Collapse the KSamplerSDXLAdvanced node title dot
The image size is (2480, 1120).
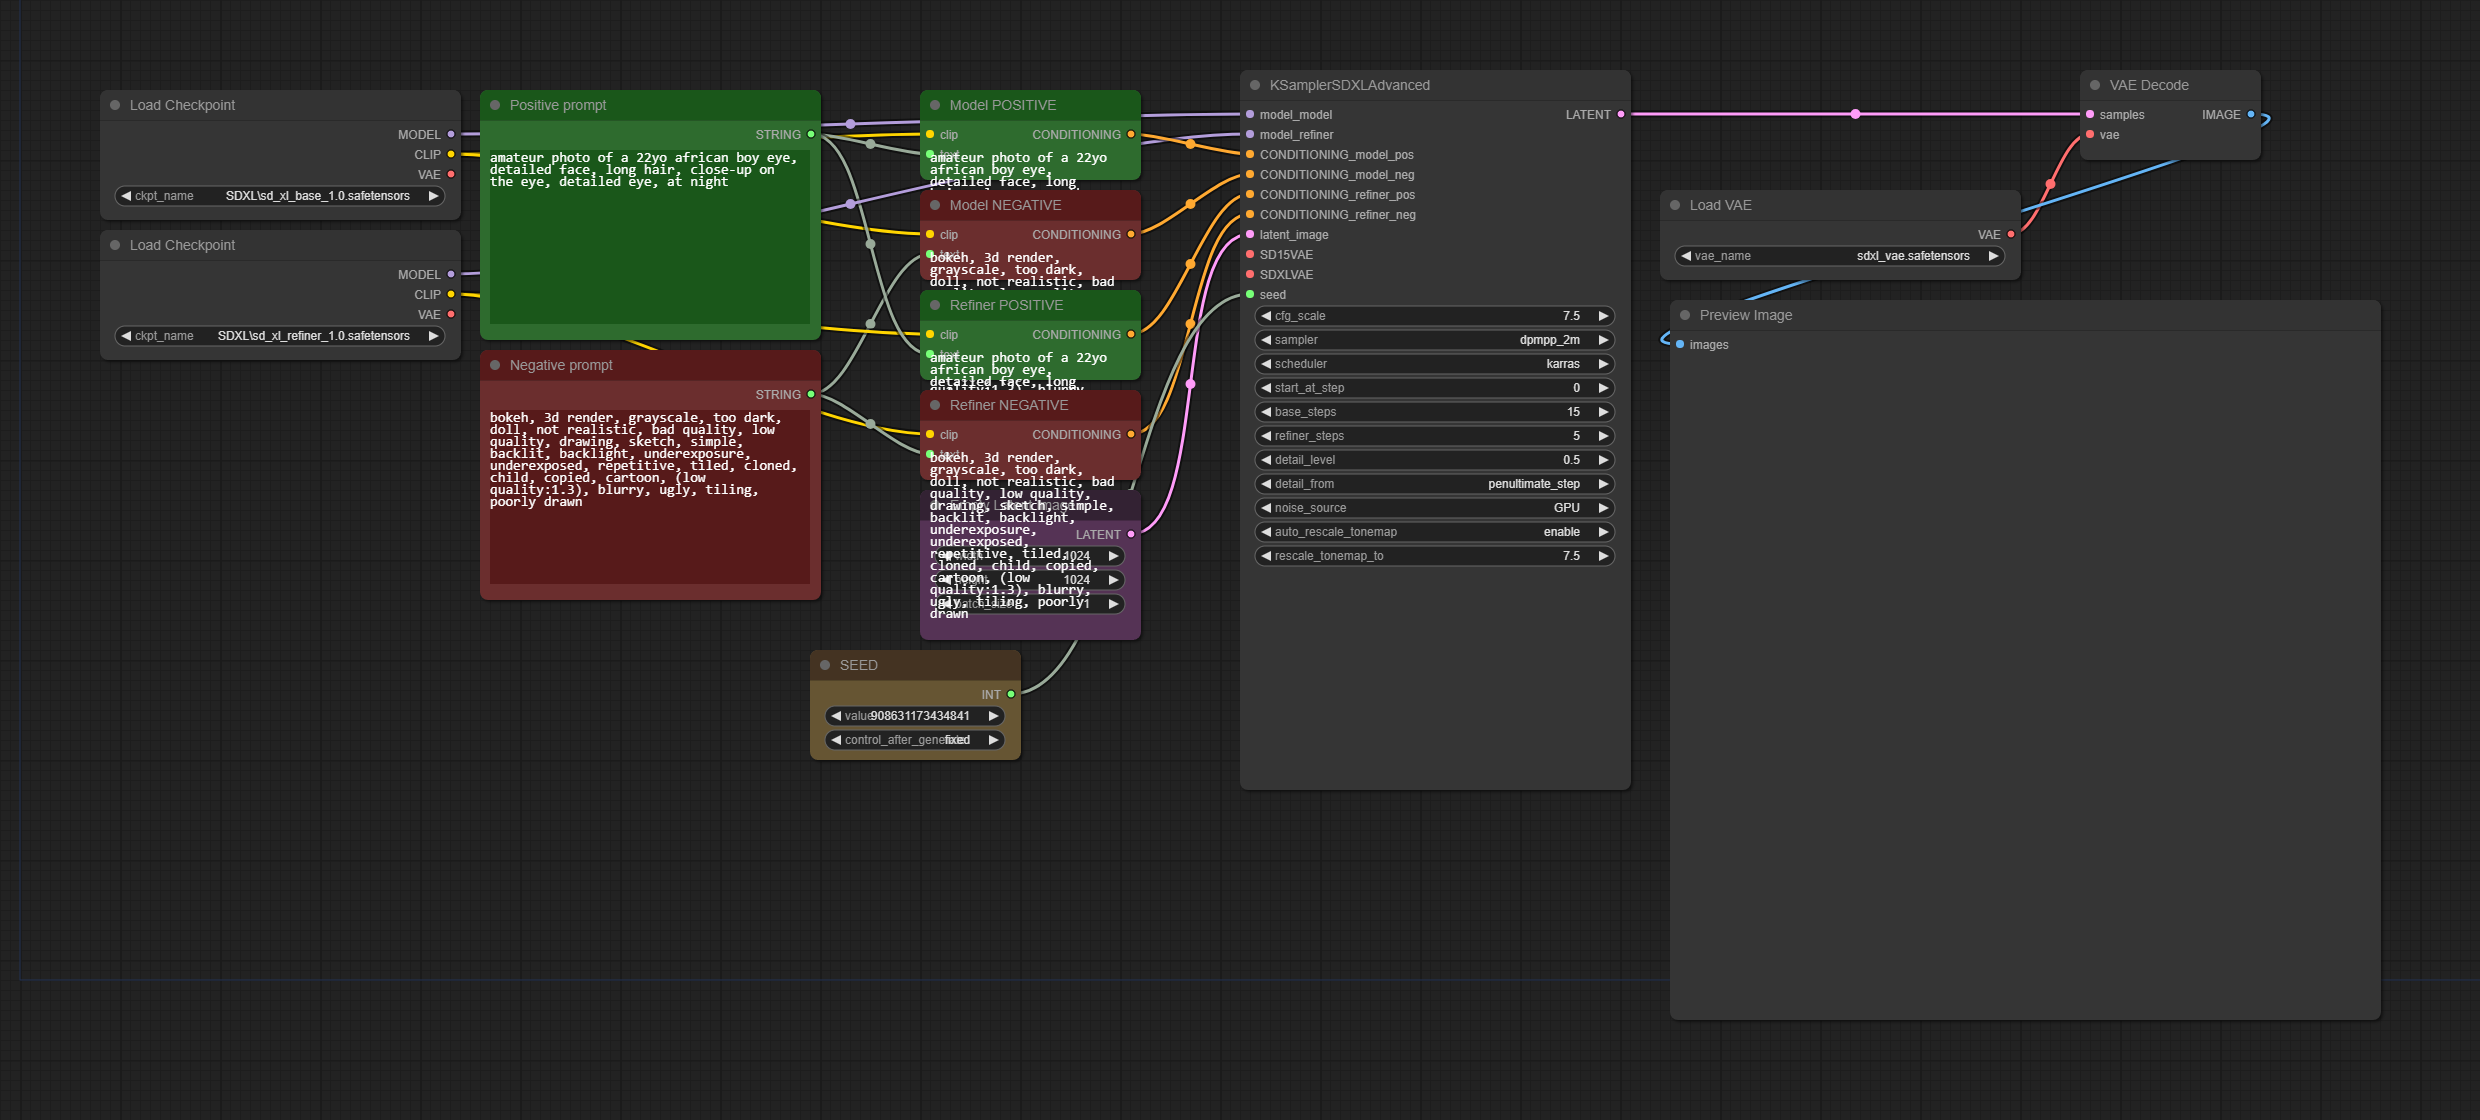point(1255,85)
